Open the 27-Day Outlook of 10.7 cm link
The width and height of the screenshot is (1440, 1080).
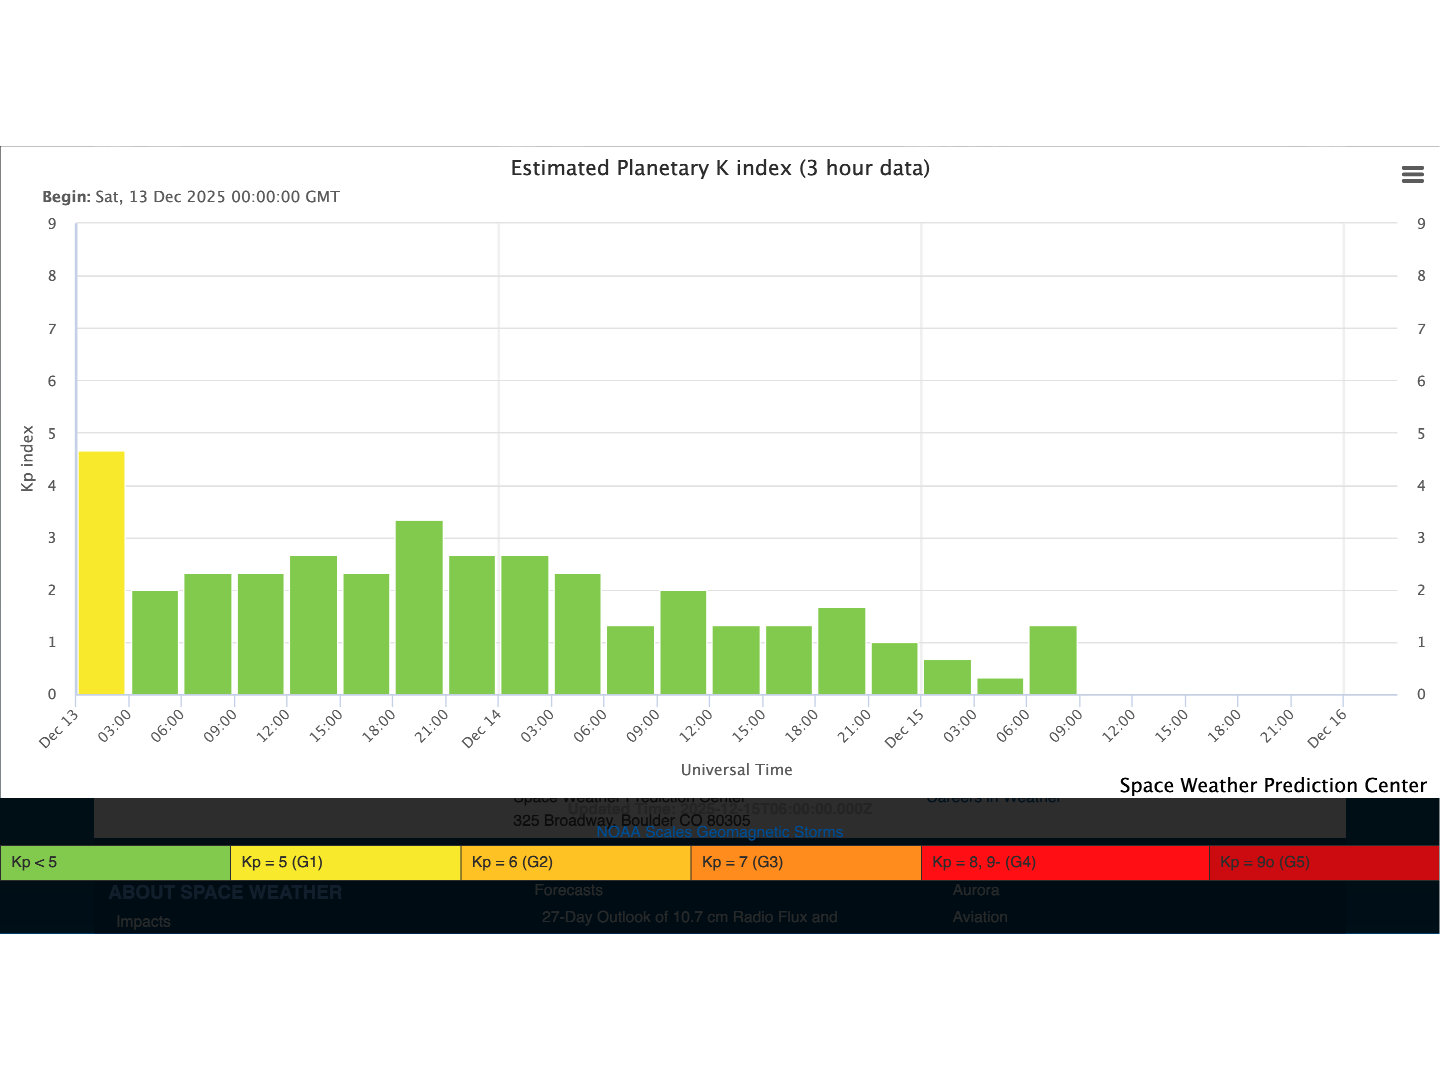[689, 917]
